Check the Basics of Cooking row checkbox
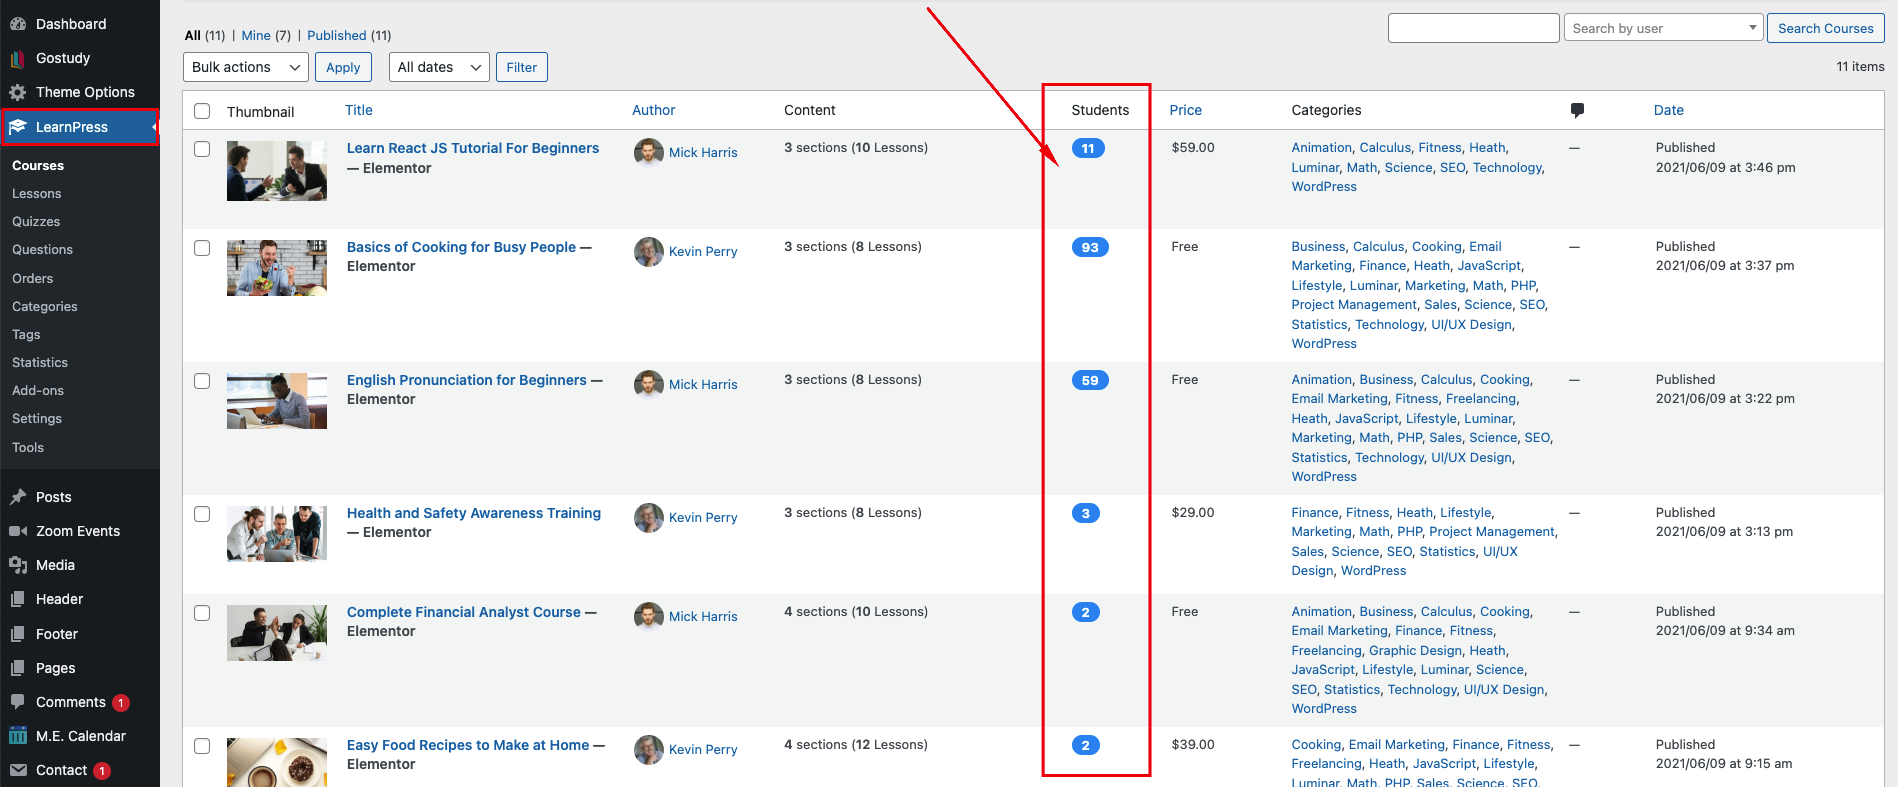The image size is (1898, 787). [x=202, y=248]
